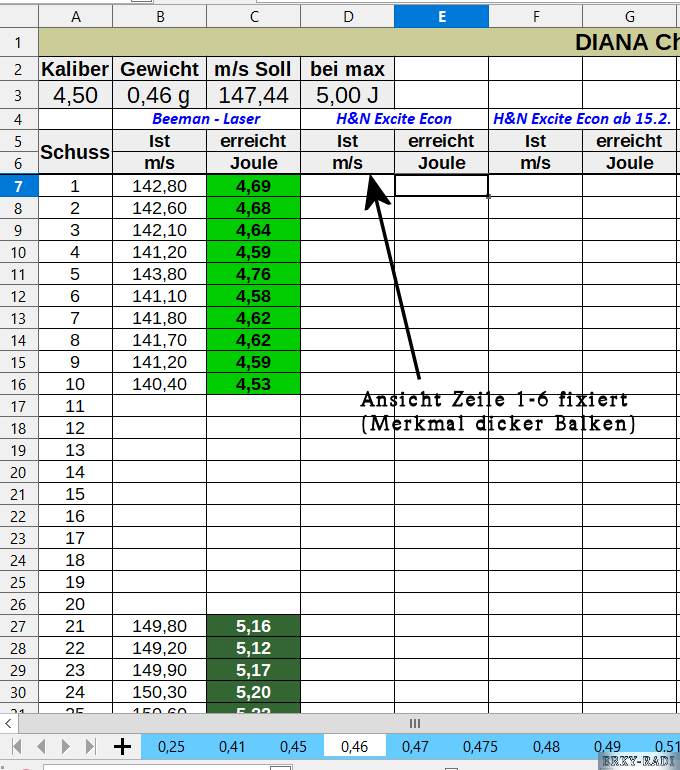Click the Beeman - Laser label

click(x=206, y=119)
